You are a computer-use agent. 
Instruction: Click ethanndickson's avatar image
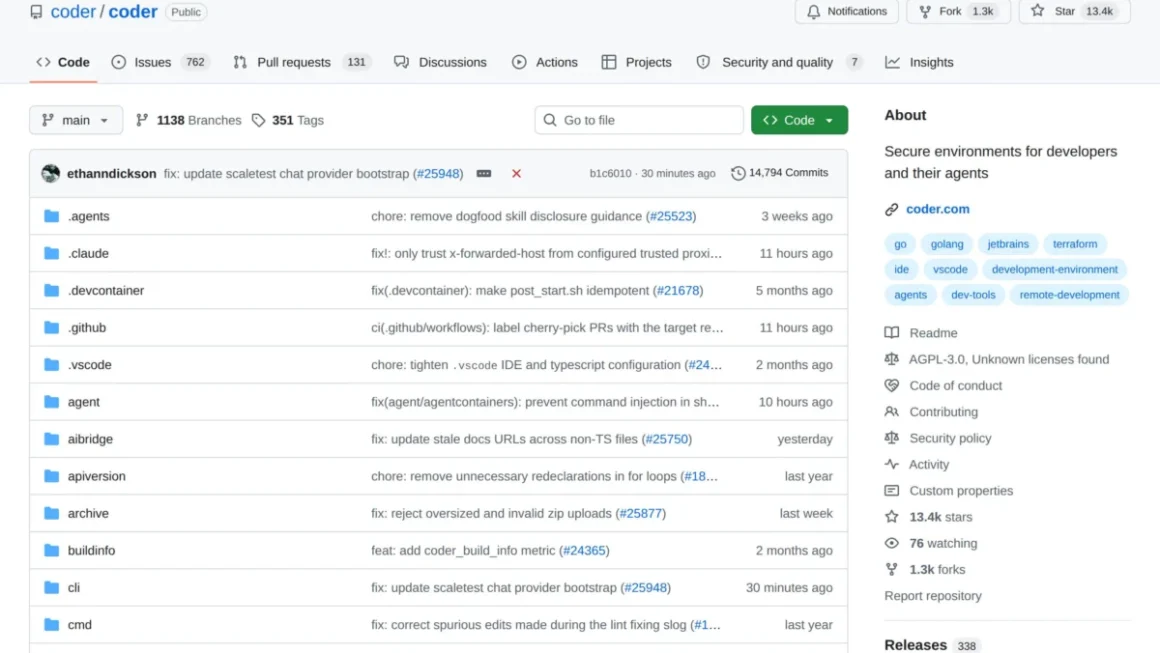pyautogui.click(x=50, y=173)
